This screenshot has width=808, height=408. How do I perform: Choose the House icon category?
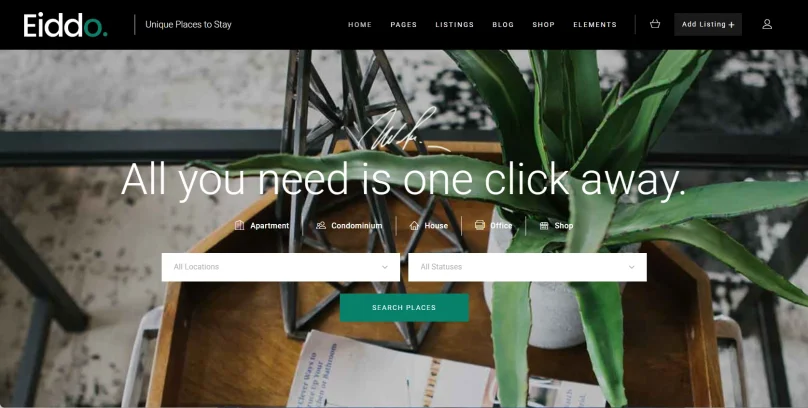click(414, 226)
